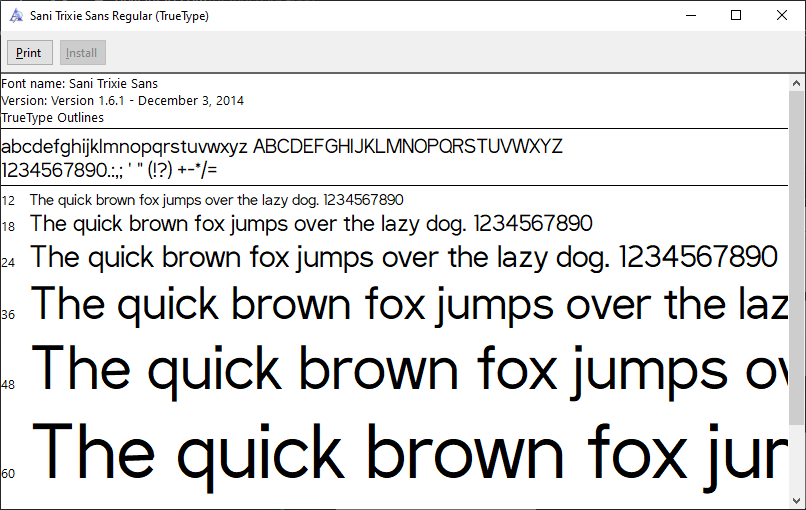Click the size label '36'

[x=8, y=315]
